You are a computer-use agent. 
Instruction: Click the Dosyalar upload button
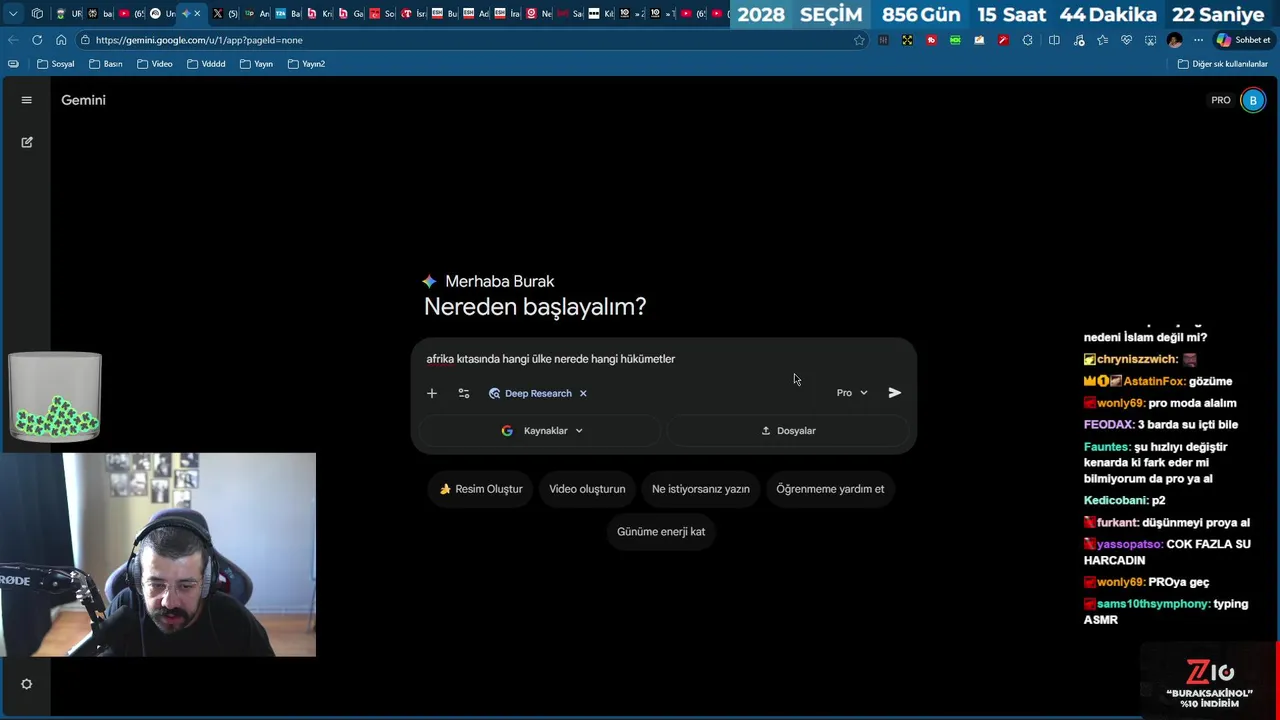[788, 430]
